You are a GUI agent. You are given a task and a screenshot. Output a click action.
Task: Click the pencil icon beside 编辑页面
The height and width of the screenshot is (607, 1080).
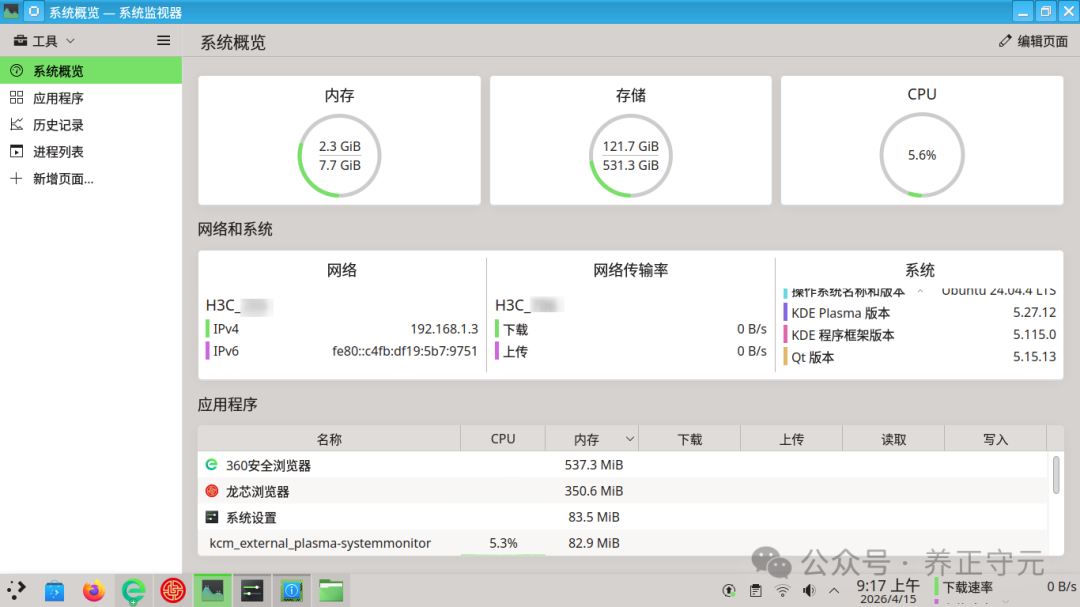coord(1005,41)
